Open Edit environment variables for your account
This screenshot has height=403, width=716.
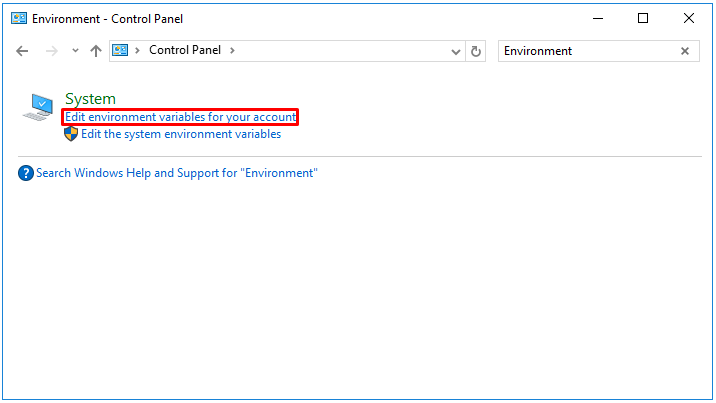tap(180, 117)
